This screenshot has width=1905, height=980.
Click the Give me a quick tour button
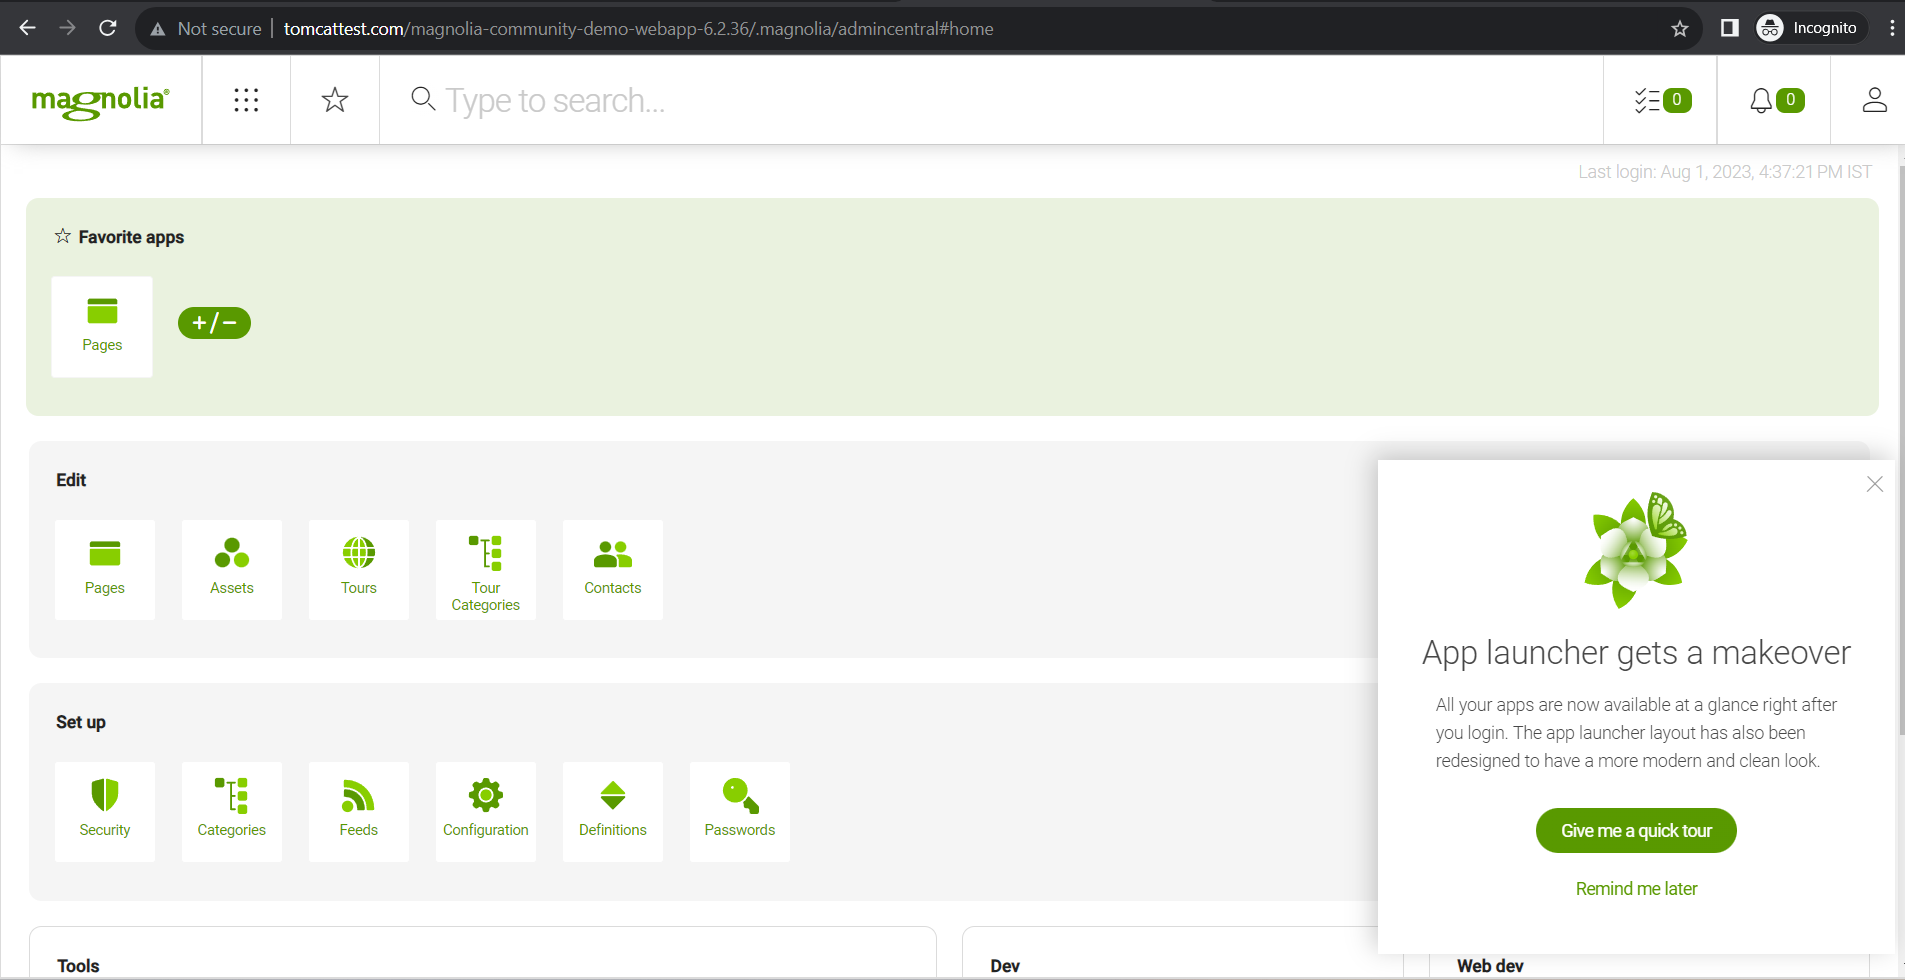(x=1636, y=831)
